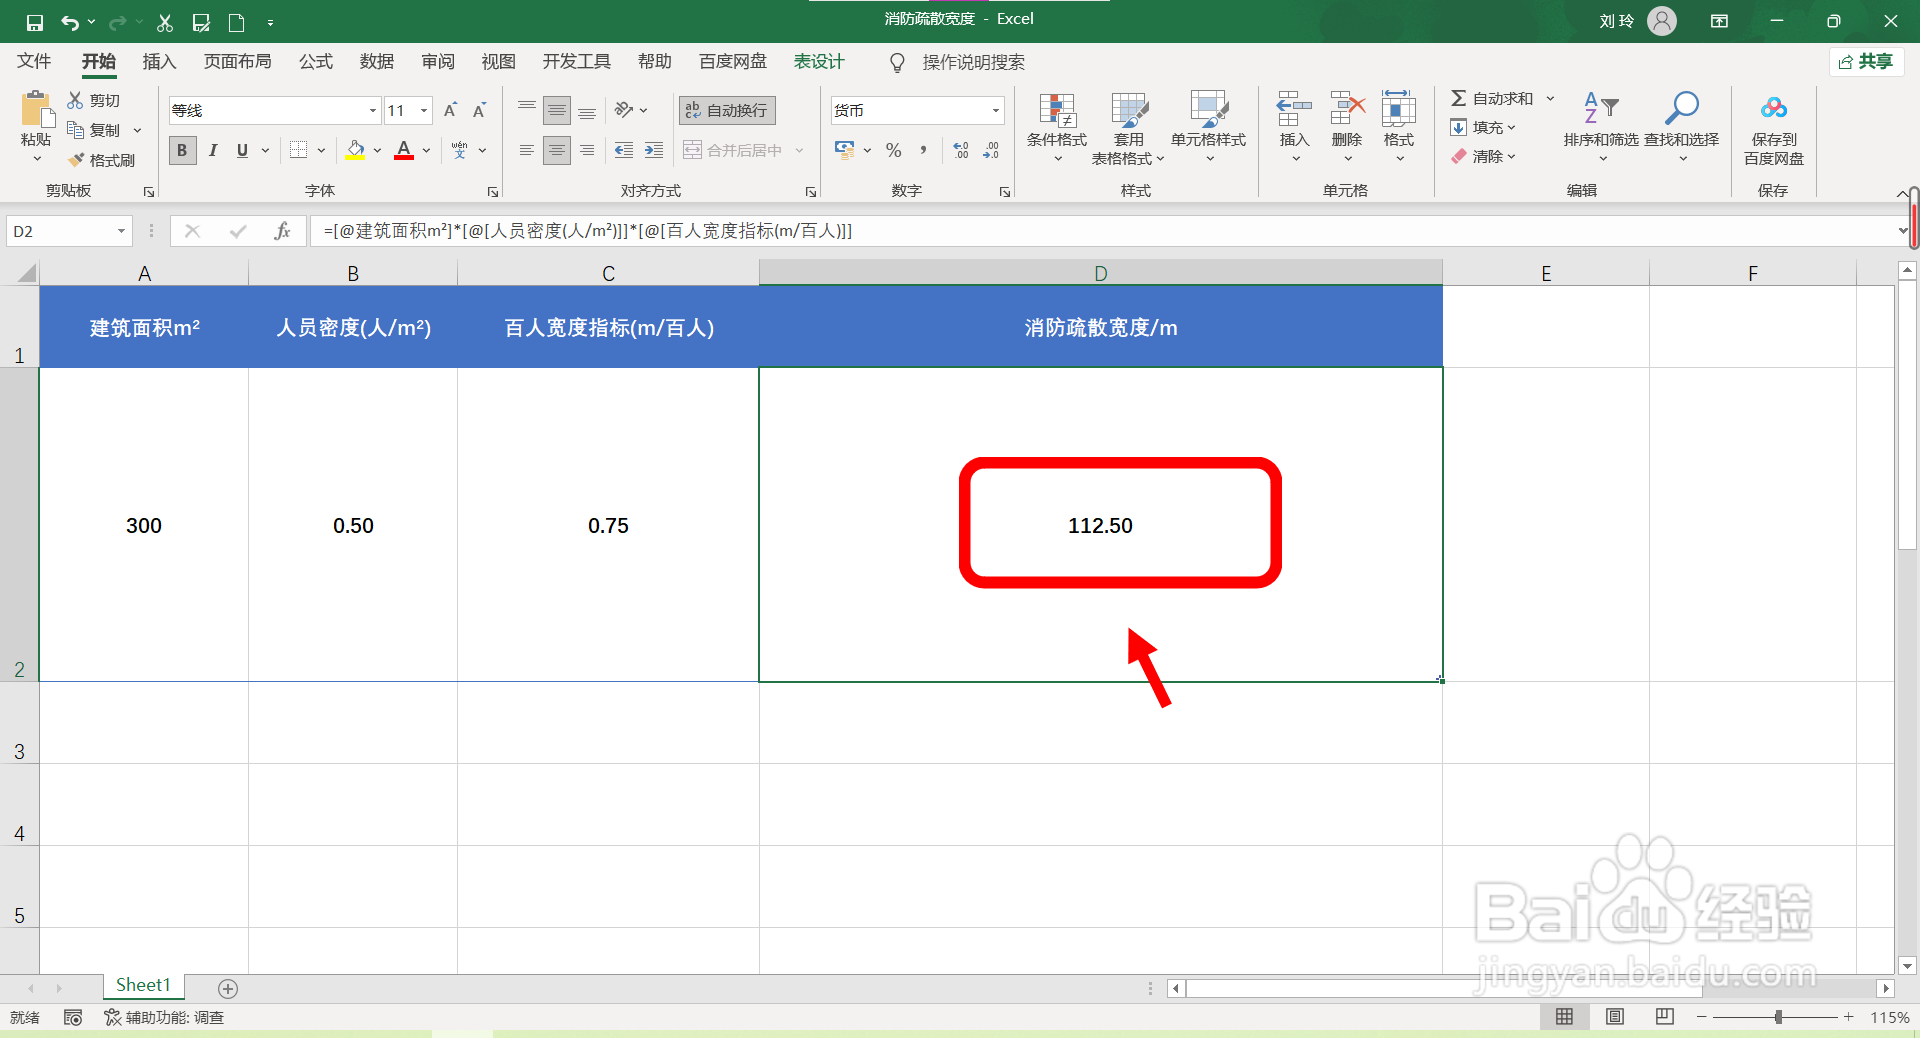Click the Merge and Center icon
The width and height of the screenshot is (1920, 1038).
[x=692, y=149]
